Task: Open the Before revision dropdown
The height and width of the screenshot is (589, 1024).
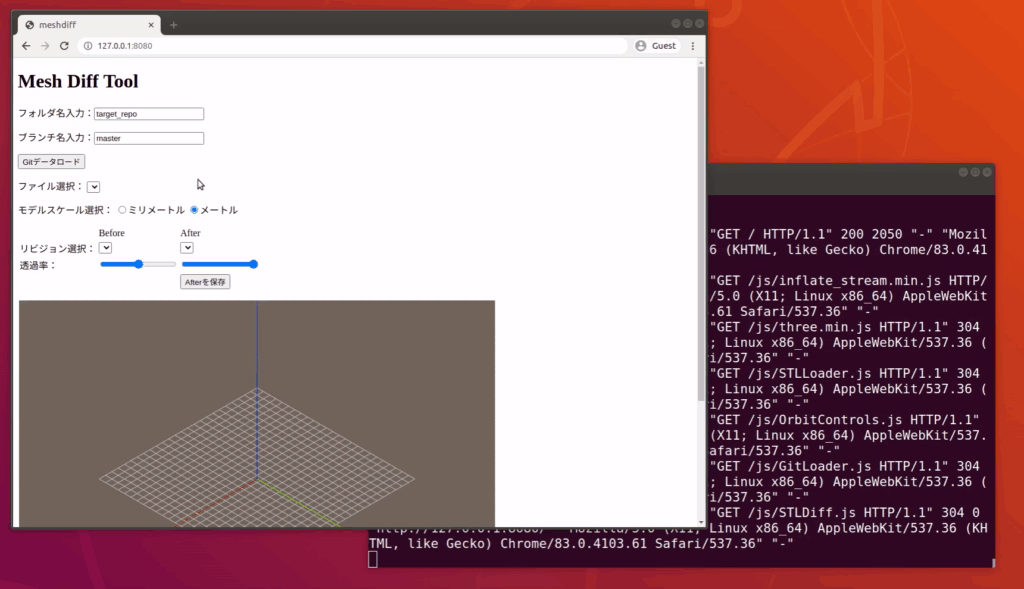Action: click(105, 248)
